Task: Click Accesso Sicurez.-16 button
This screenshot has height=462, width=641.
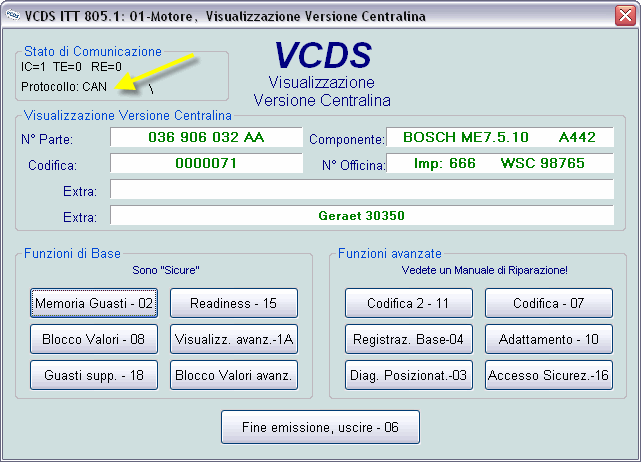Action: coord(549,375)
